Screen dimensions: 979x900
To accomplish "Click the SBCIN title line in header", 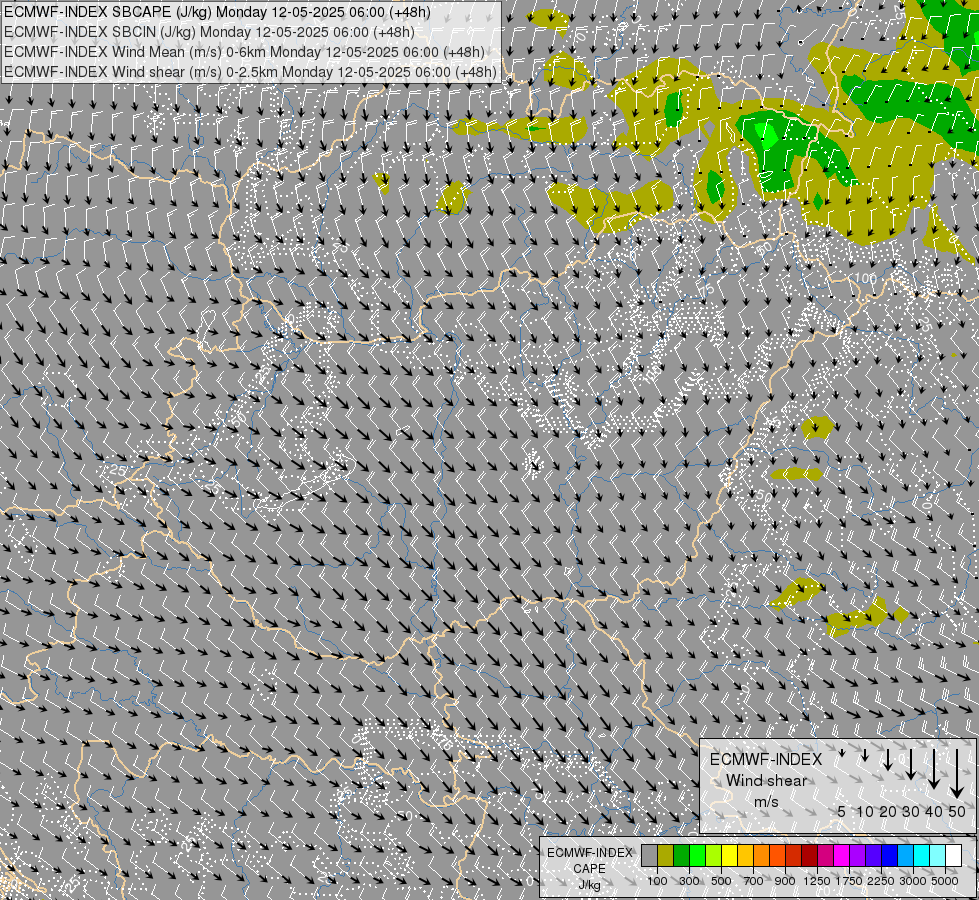I will tap(209, 32).
